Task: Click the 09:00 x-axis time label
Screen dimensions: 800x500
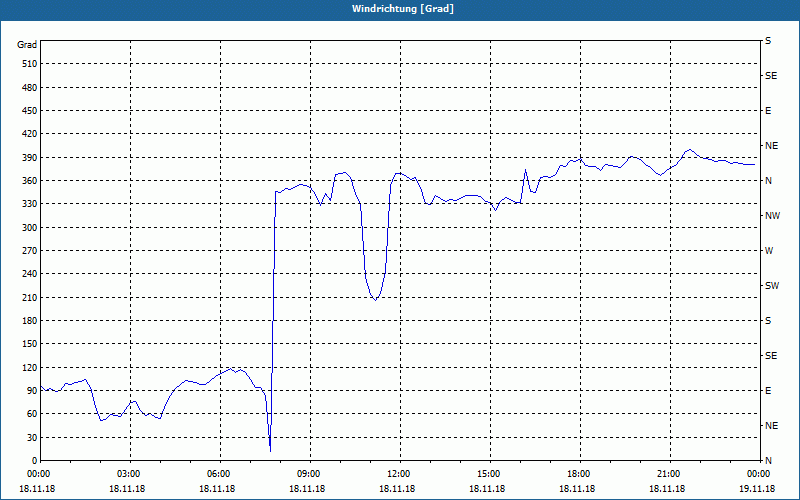Action: [310, 474]
